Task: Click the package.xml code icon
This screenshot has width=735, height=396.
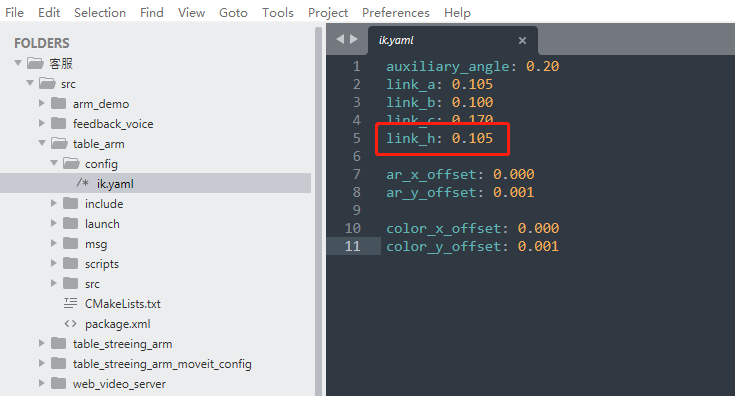Action: point(70,323)
